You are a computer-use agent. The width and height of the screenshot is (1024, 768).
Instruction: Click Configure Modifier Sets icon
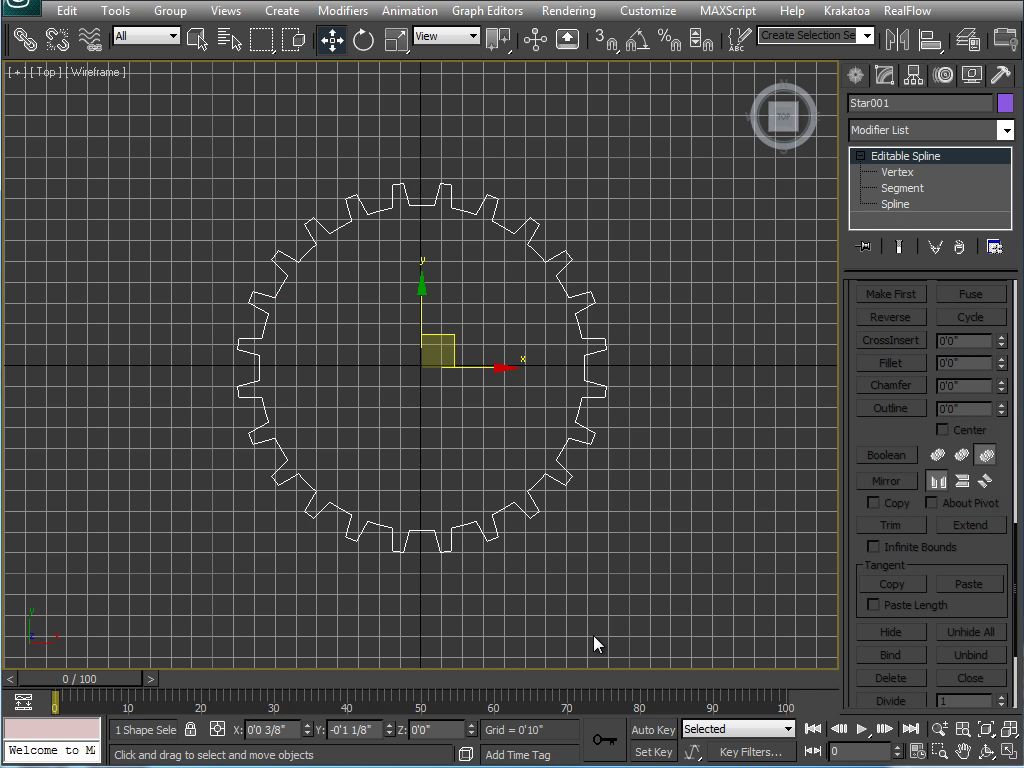point(995,246)
